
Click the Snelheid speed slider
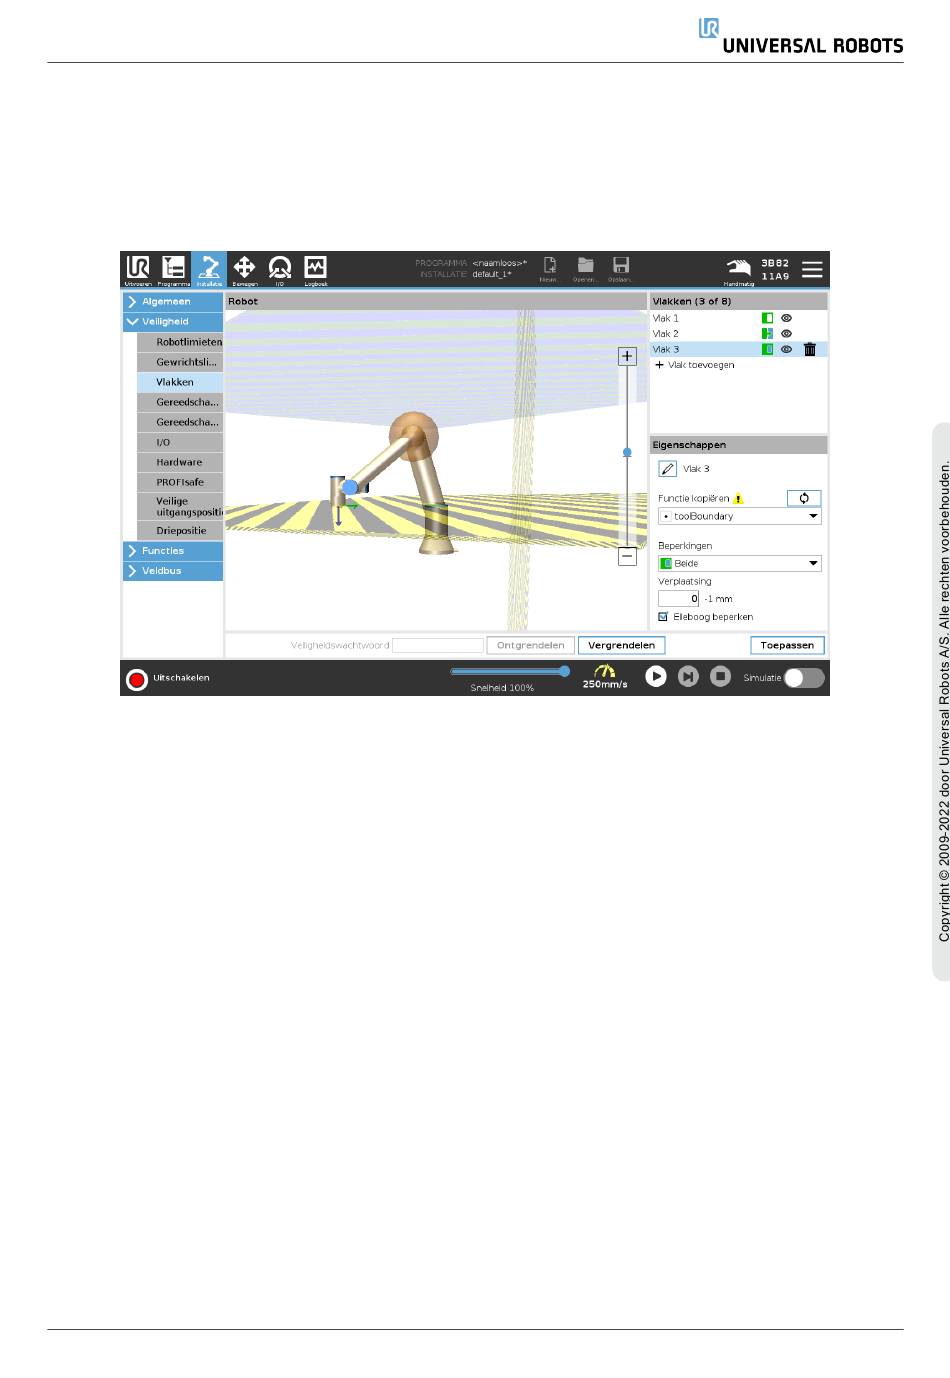pyautogui.click(x=510, y=671)
